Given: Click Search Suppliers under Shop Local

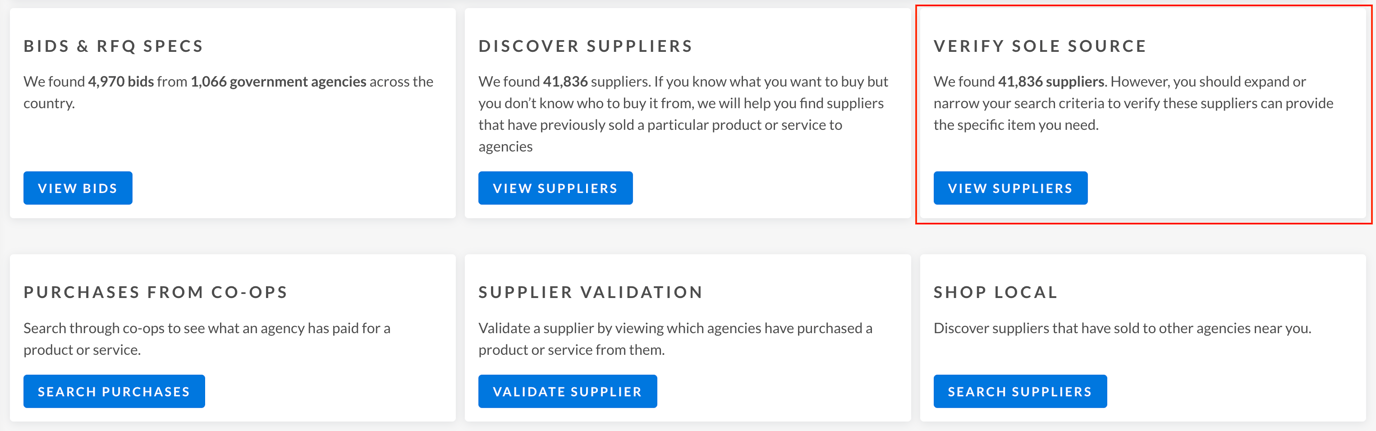Looking at the screenshot, I should pyautogui.click(x=1019, y=391).
